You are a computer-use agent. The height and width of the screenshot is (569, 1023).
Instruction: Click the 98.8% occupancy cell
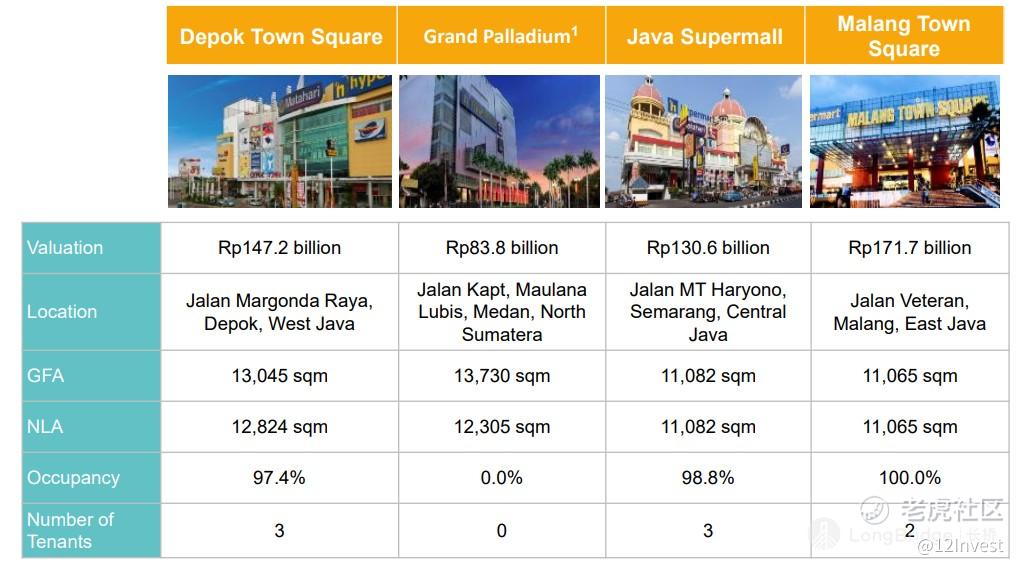708,478
